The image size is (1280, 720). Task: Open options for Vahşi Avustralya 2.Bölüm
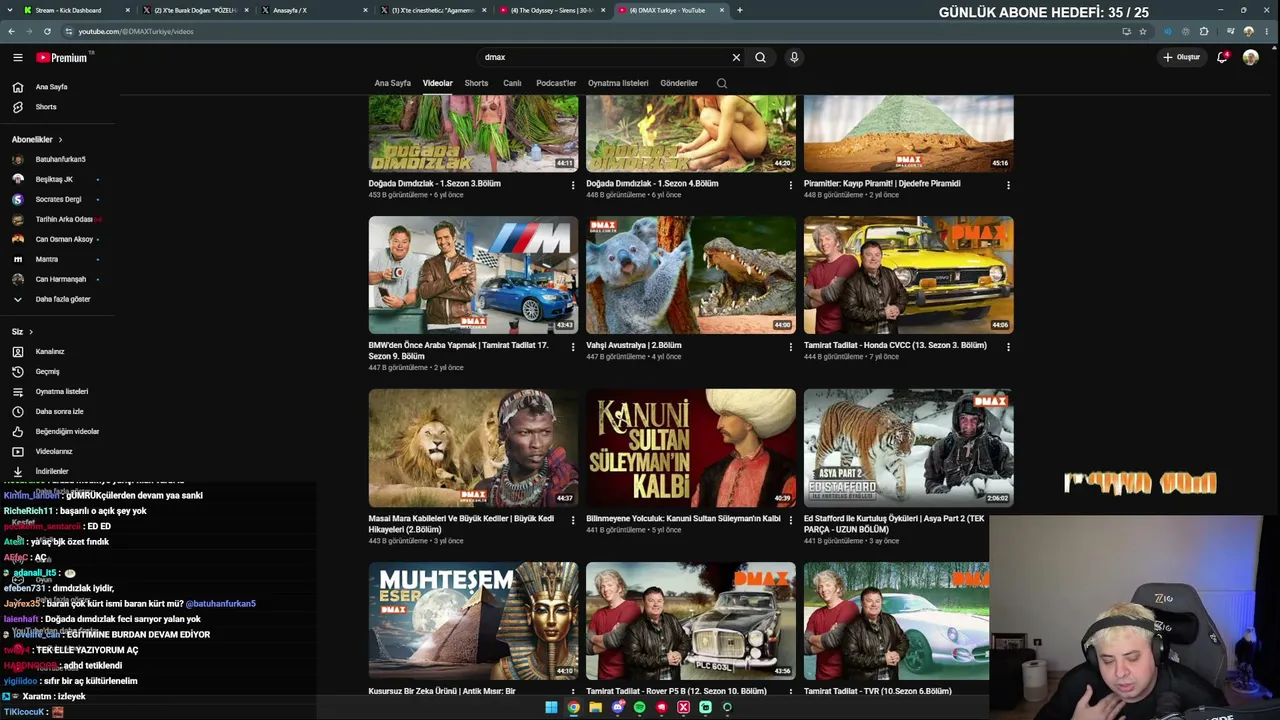(790, 347)
